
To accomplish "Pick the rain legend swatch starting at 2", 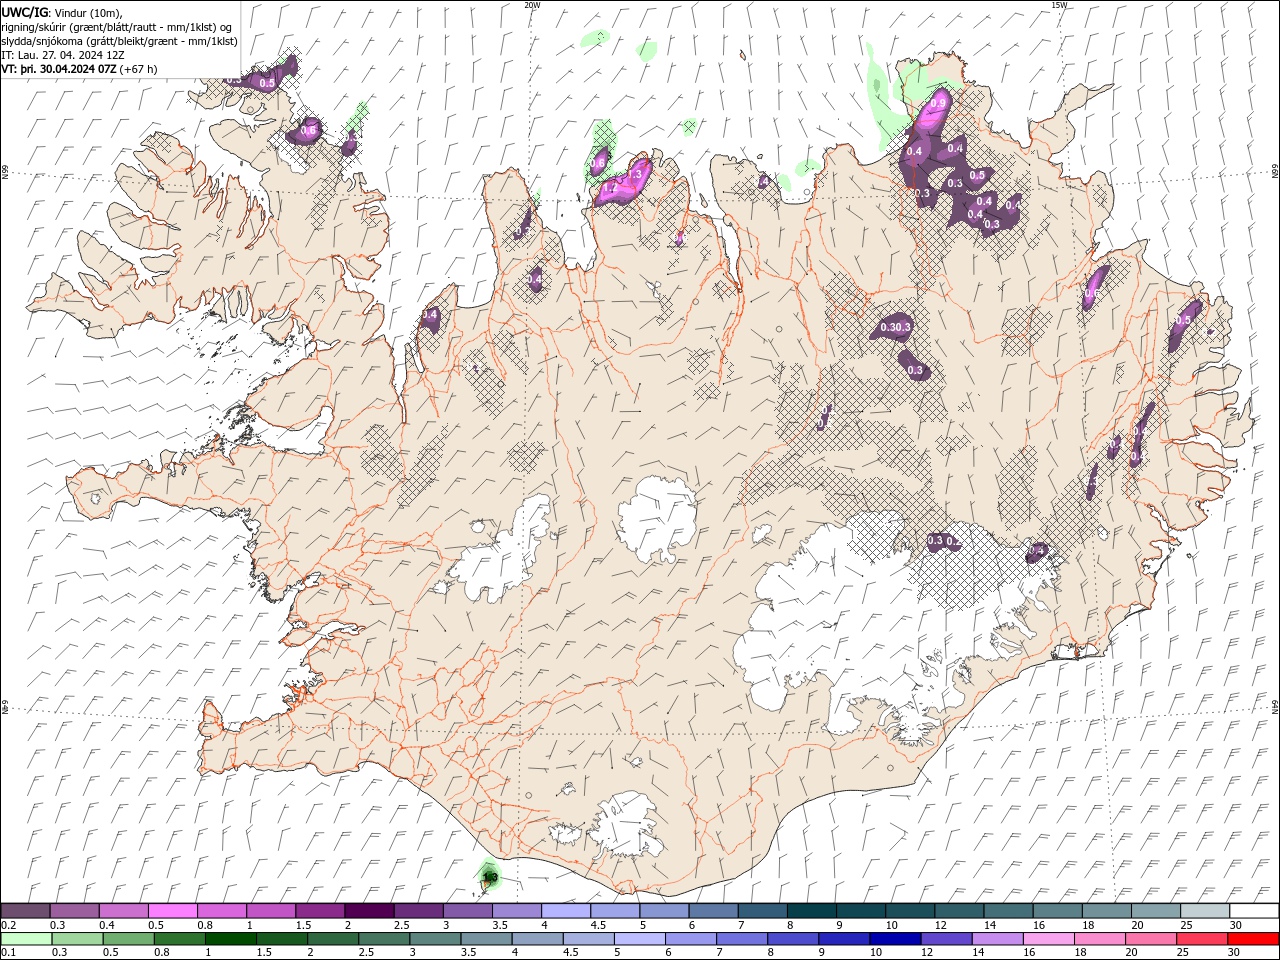I will coord(333,939).
